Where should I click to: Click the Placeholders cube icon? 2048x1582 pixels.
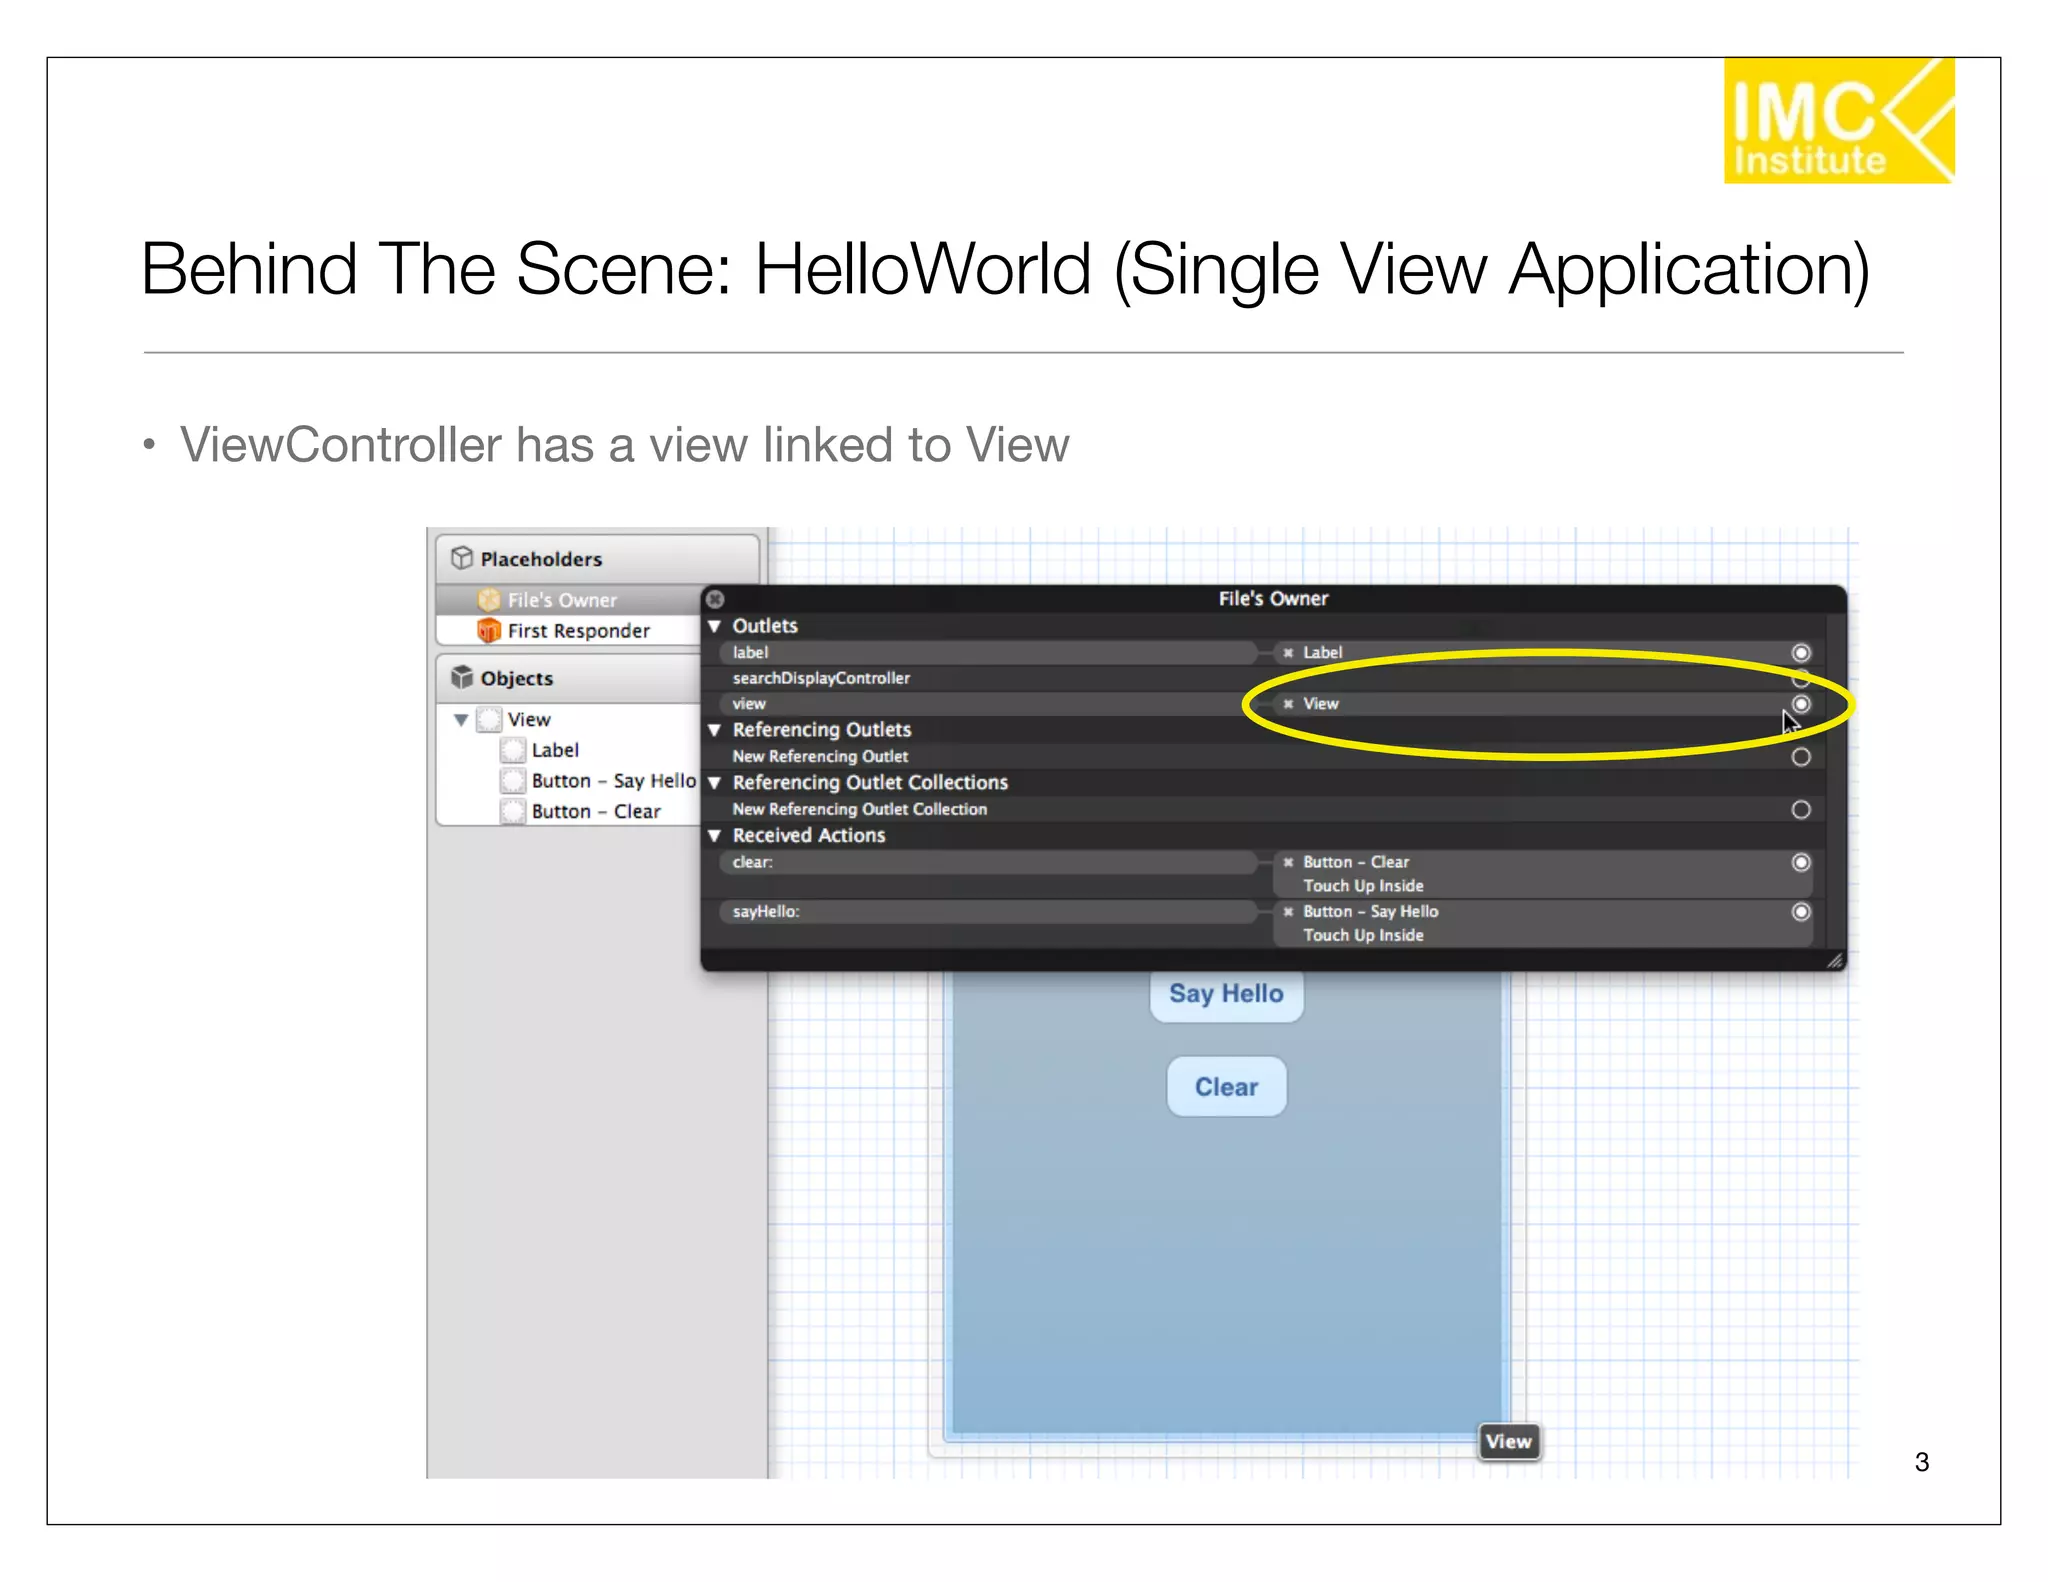tap(461, 558)
